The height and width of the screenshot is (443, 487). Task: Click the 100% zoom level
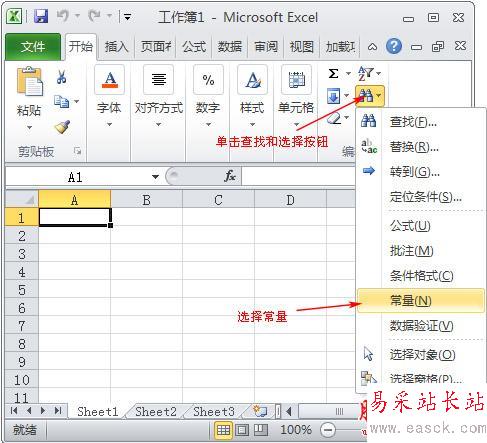(296, 430)
